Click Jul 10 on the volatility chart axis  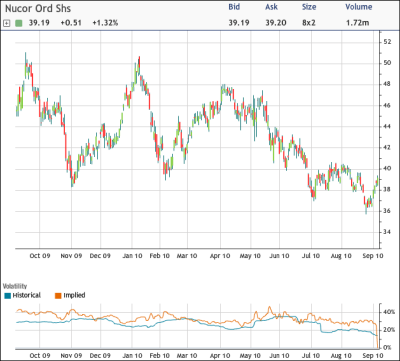311,355
